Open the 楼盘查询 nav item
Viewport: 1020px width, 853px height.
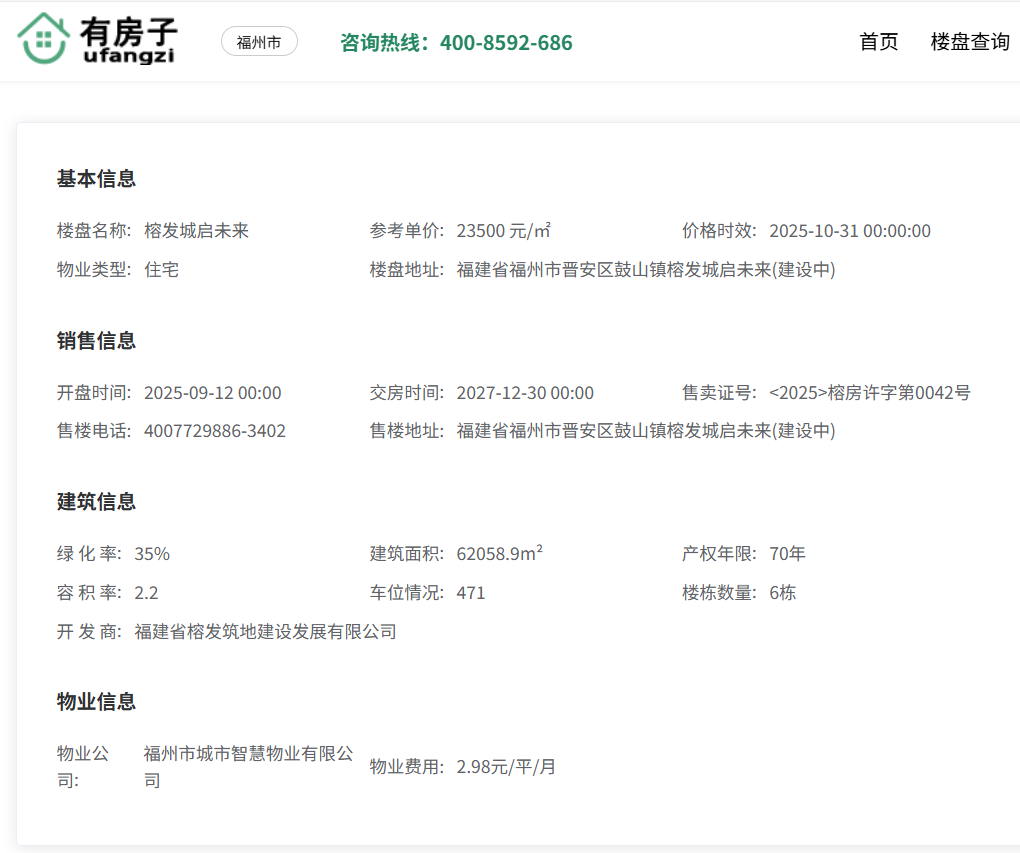[969, 42]
